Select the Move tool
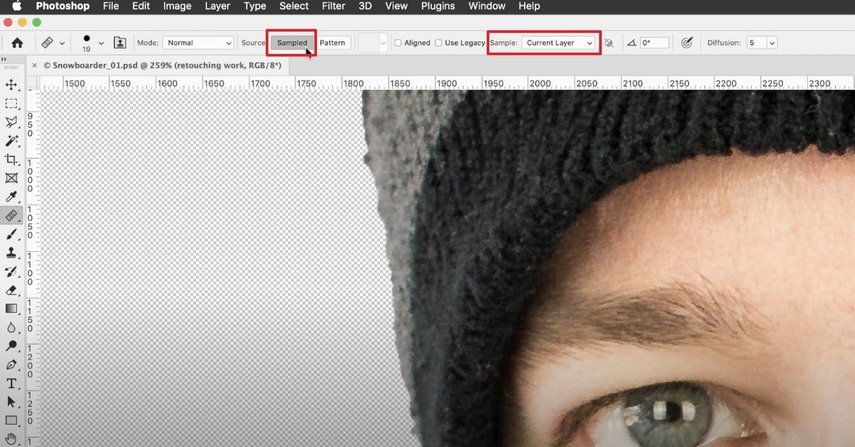This screenshot has width=855, height=447. point(12,85)
